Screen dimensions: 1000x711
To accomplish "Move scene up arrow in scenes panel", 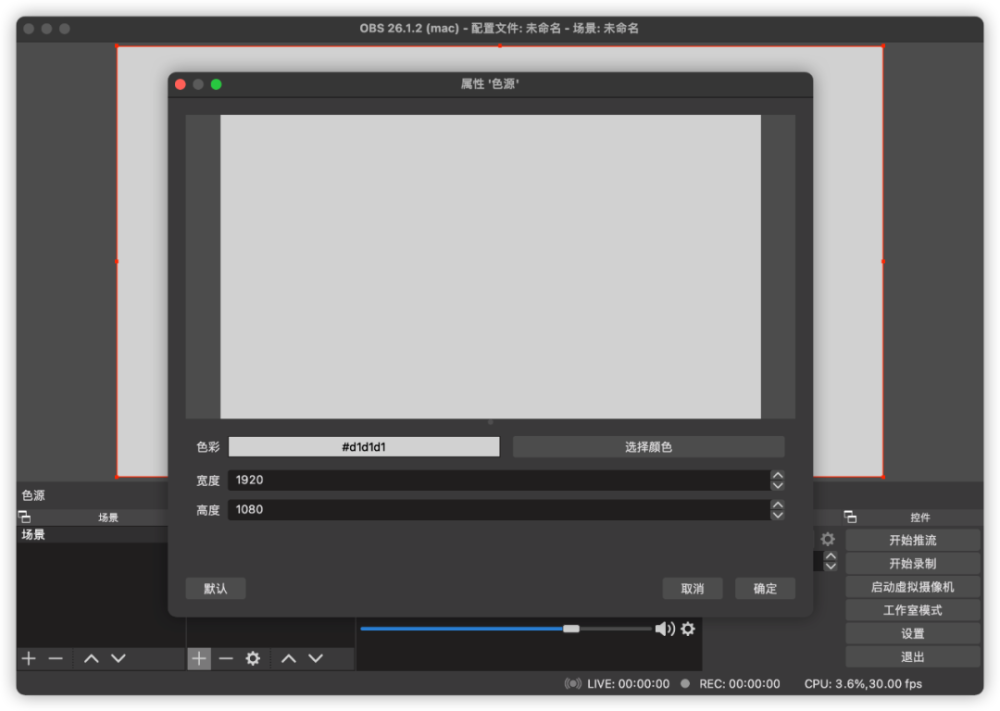I will (91, 658).
